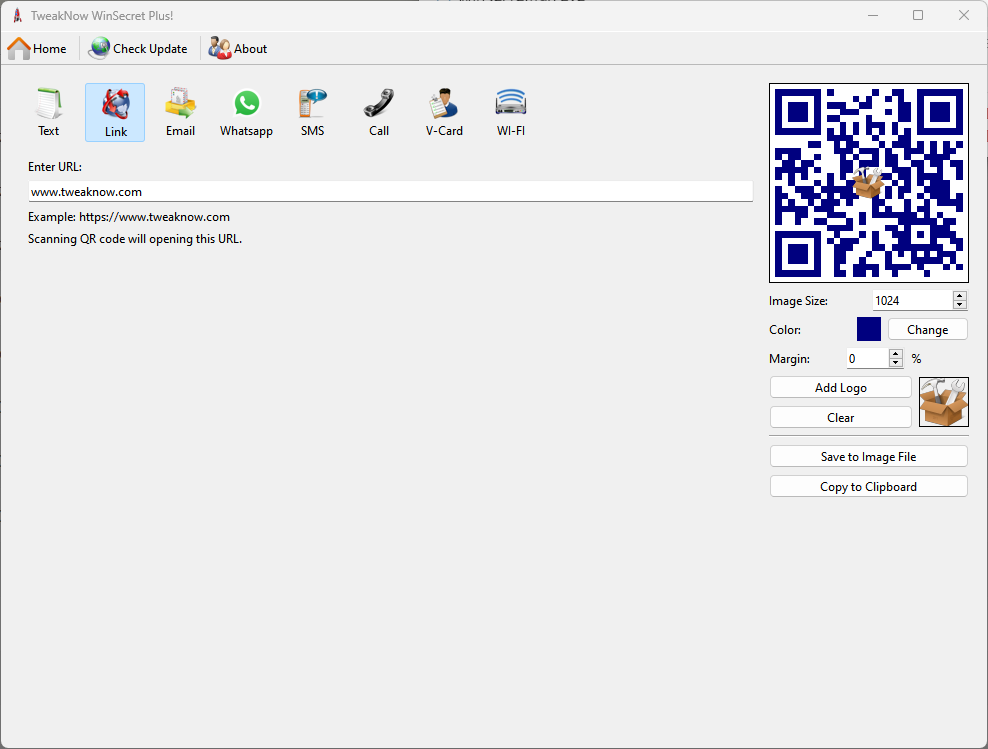988x749 pixels.
Task: Click the 'Color:' label
Action: pyautogui.click(x=785, y=330)
